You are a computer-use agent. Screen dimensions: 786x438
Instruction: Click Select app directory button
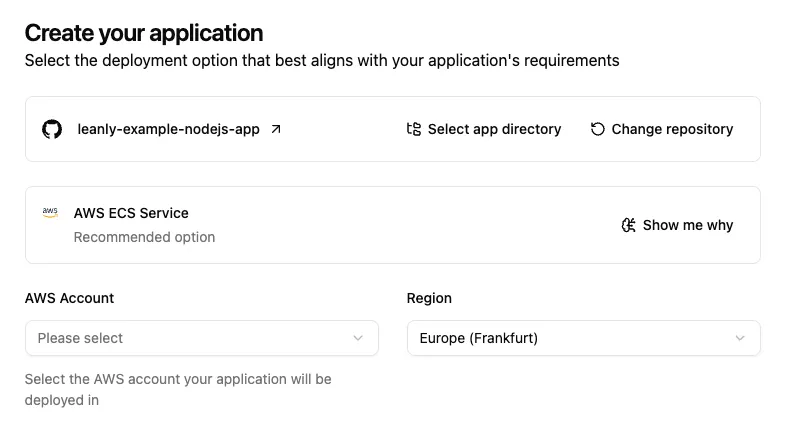[x=484, y=129]
